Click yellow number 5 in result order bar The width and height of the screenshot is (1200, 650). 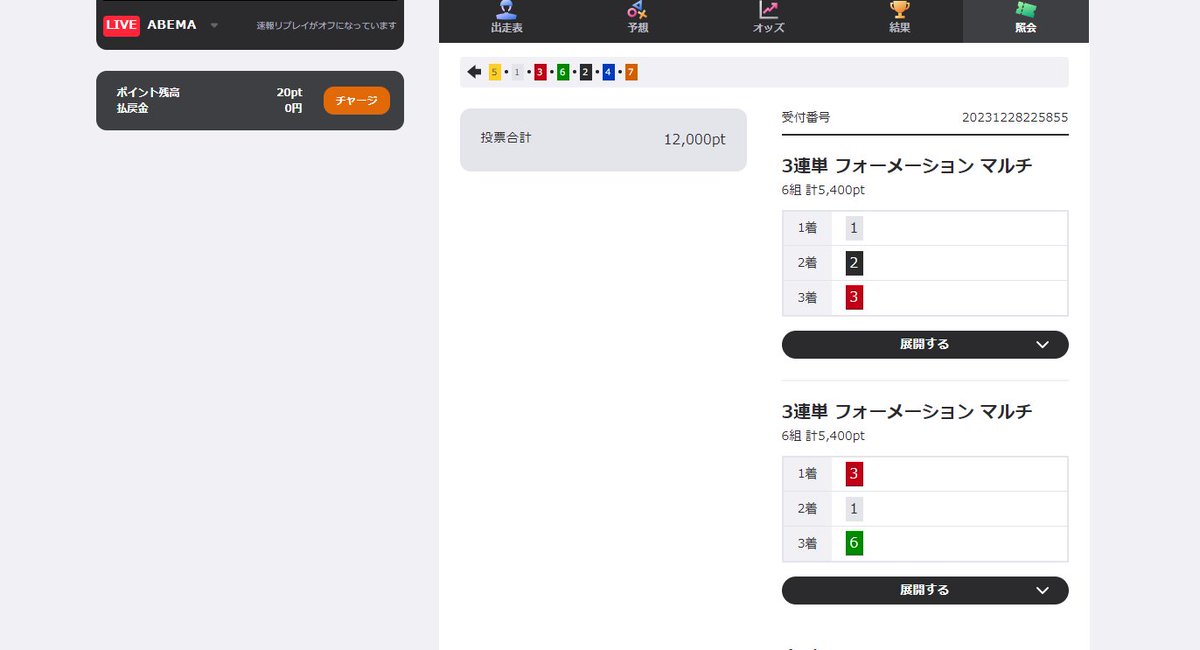click(495, 72)
